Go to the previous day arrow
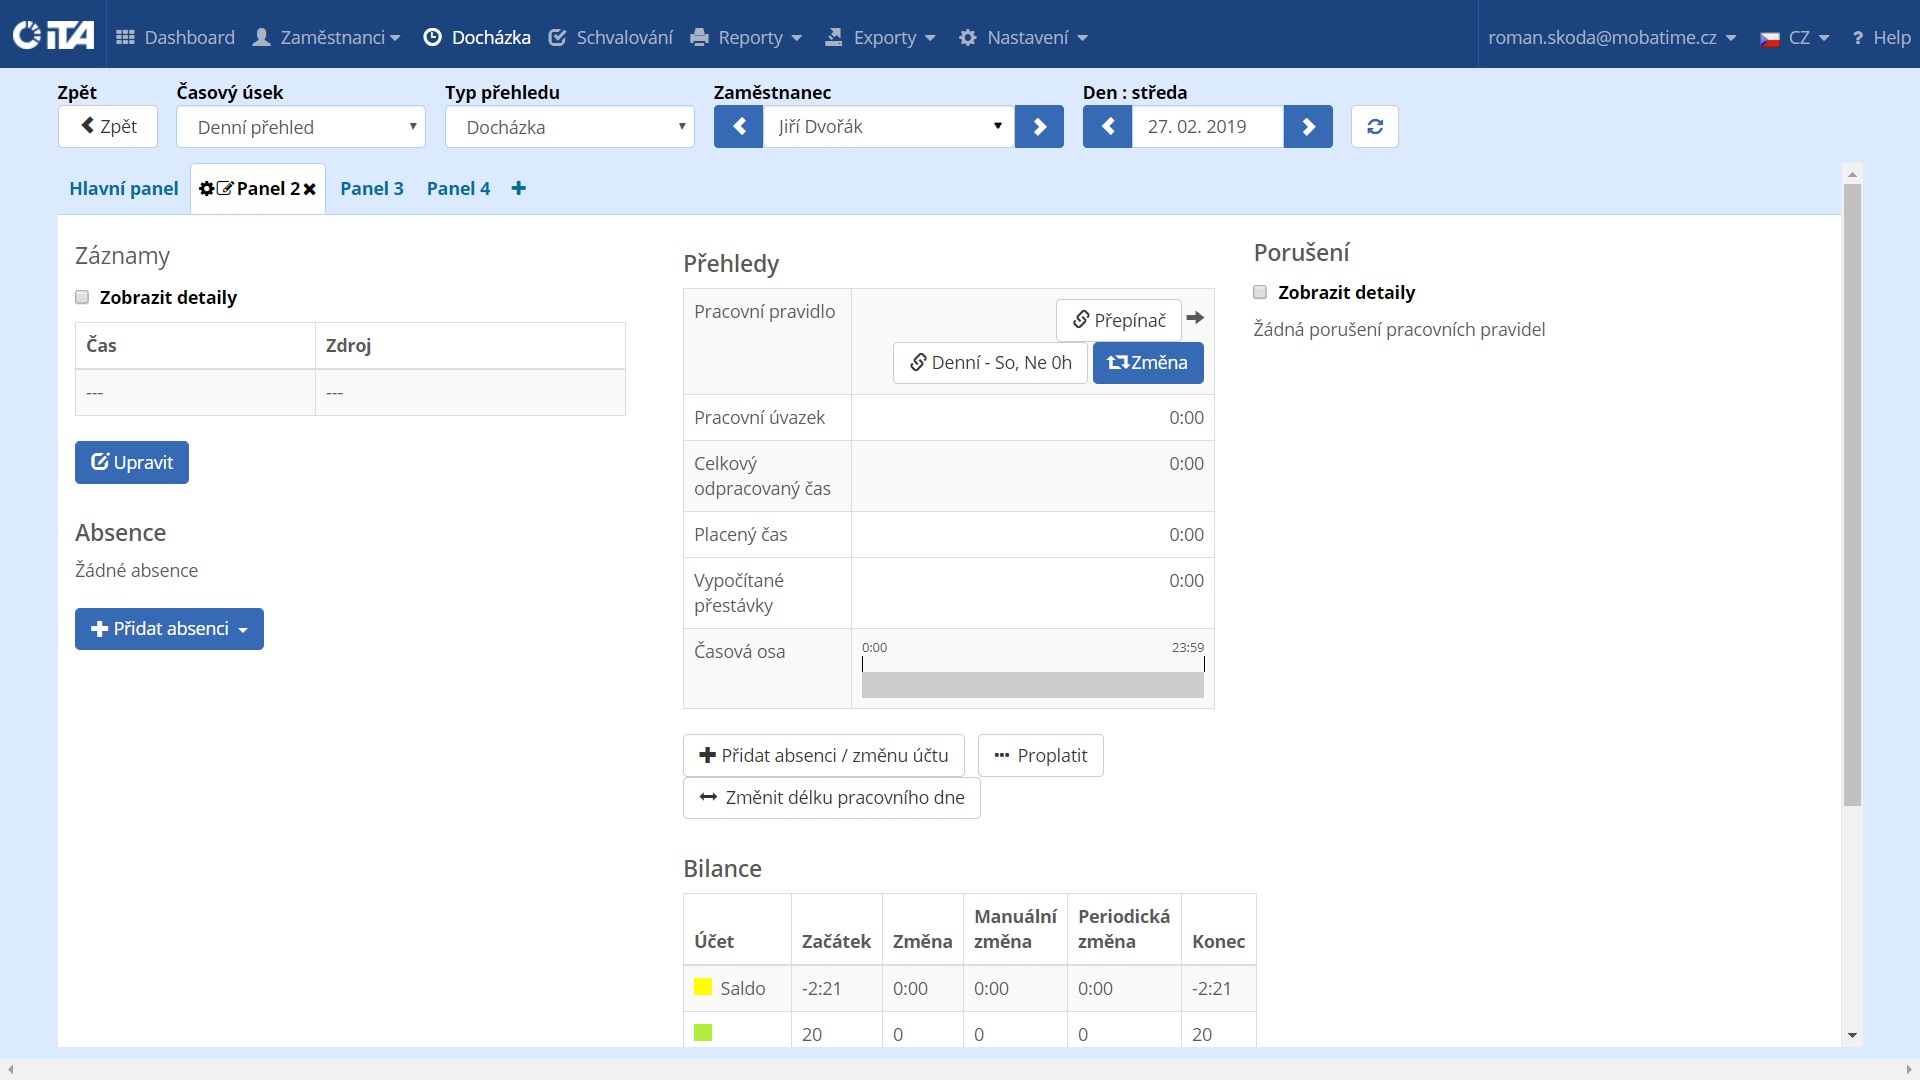This screenshot has width=1920, height=1080. tap(1107, 127)
